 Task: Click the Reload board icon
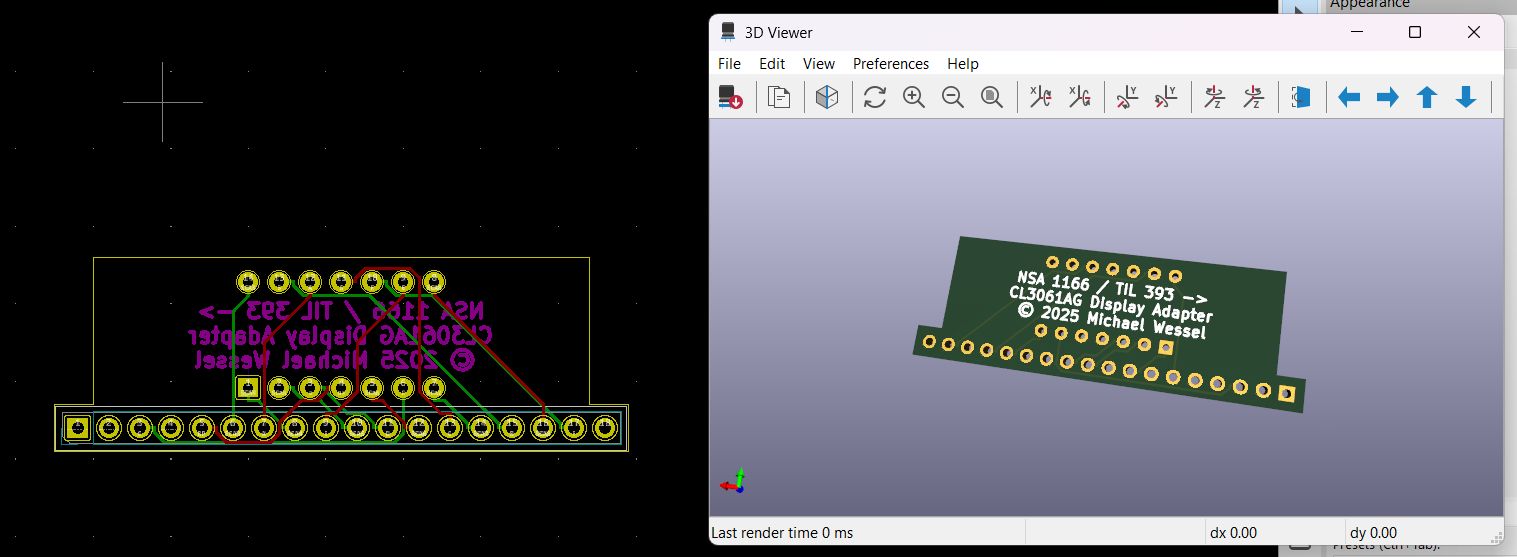[730, 97]
